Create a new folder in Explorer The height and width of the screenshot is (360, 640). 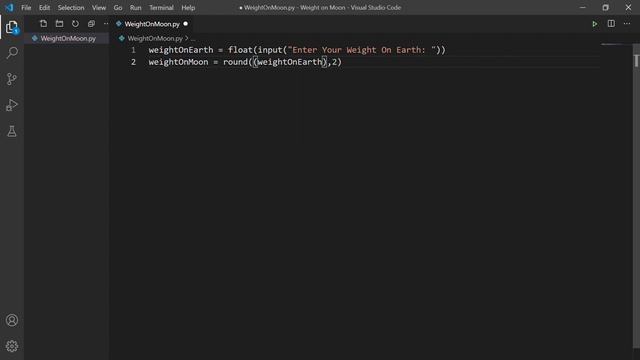coord(59,24)
